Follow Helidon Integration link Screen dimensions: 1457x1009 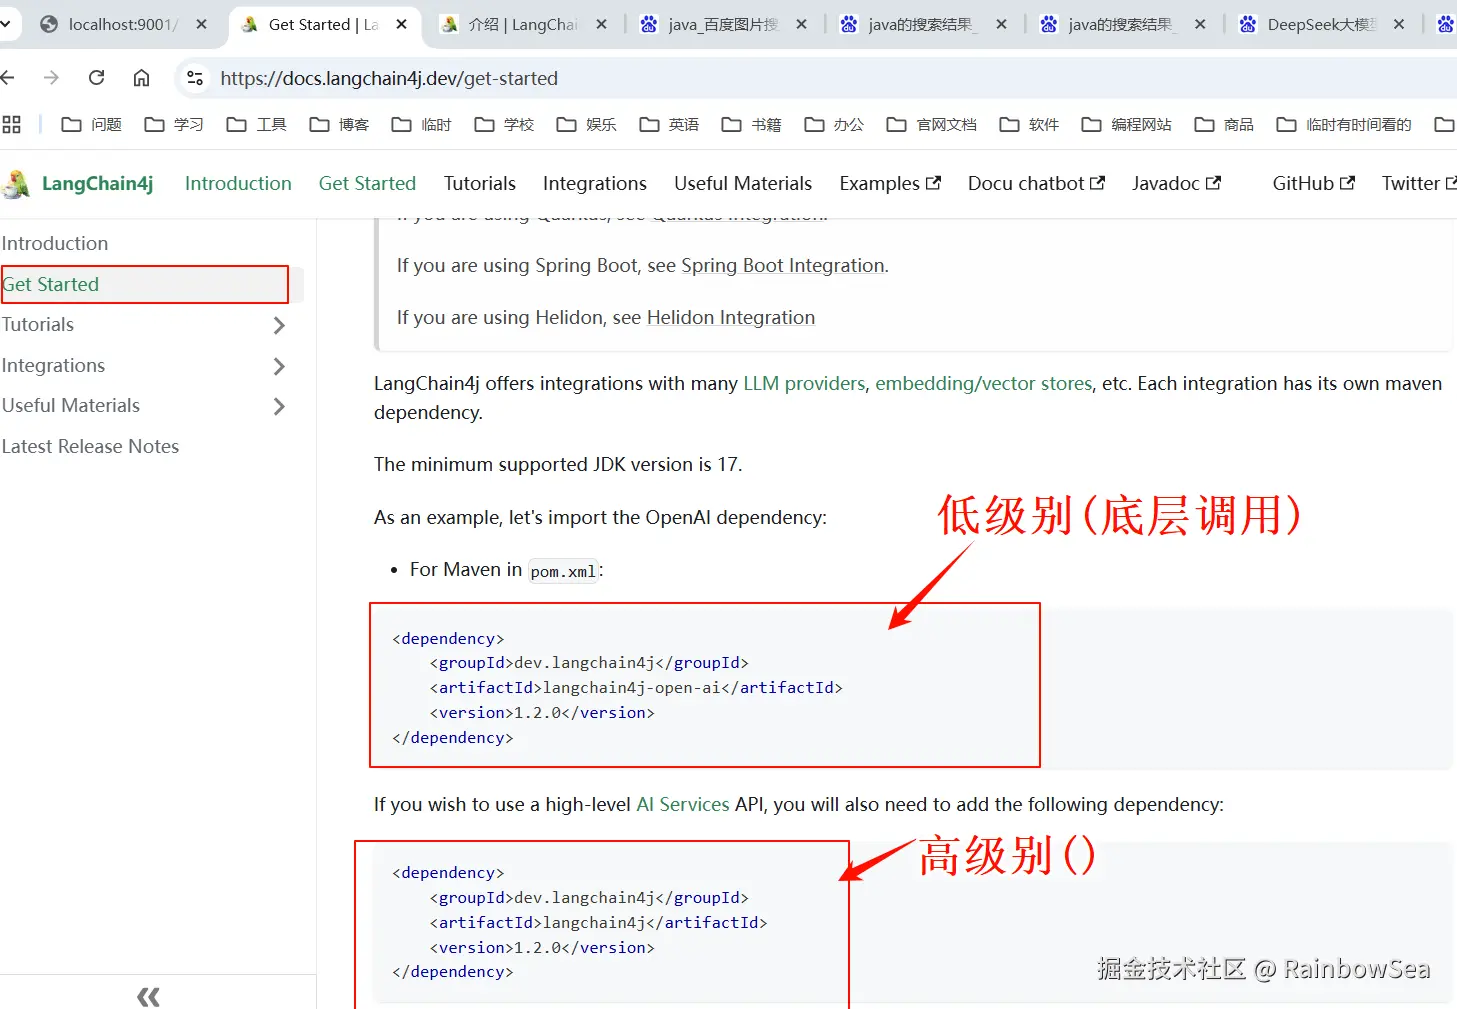point(731,317)
